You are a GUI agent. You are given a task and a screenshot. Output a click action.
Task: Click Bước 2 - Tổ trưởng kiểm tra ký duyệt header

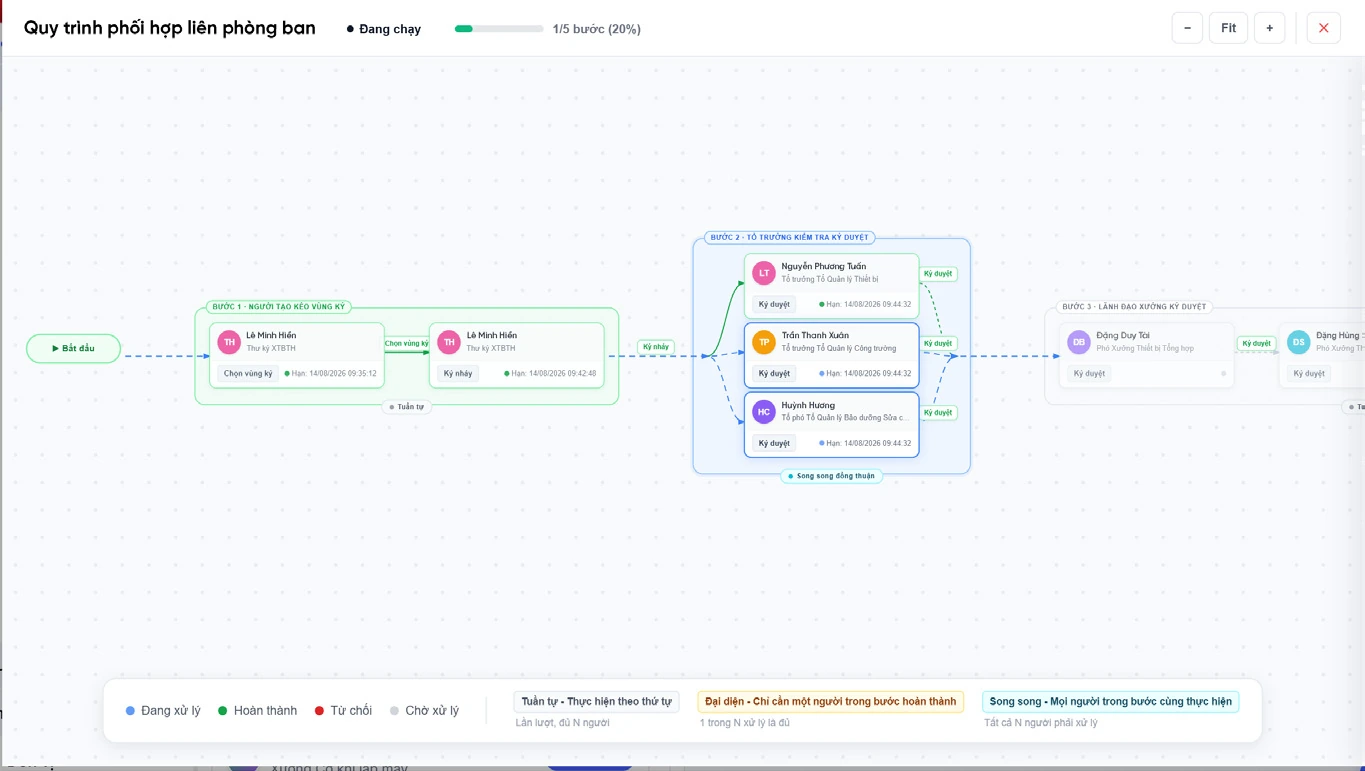[790, 238]
